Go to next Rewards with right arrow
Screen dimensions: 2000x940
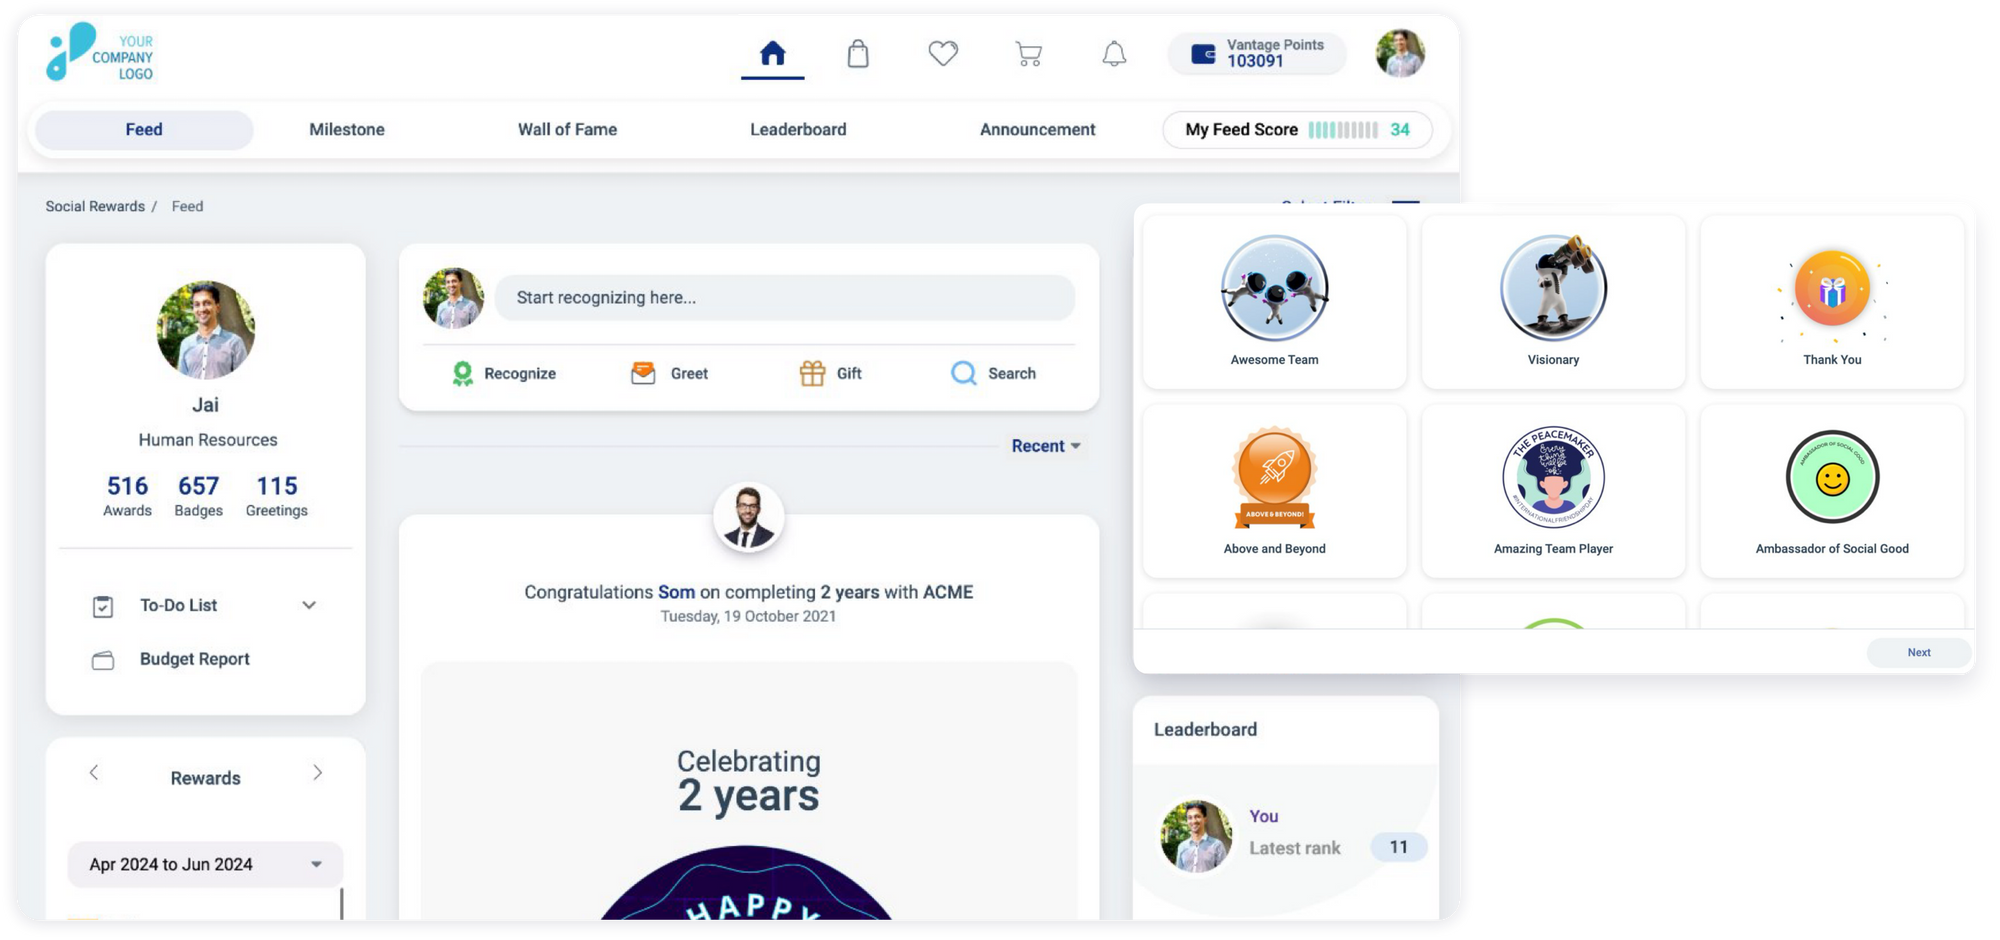pyautogui.click(x=317, y=773)
